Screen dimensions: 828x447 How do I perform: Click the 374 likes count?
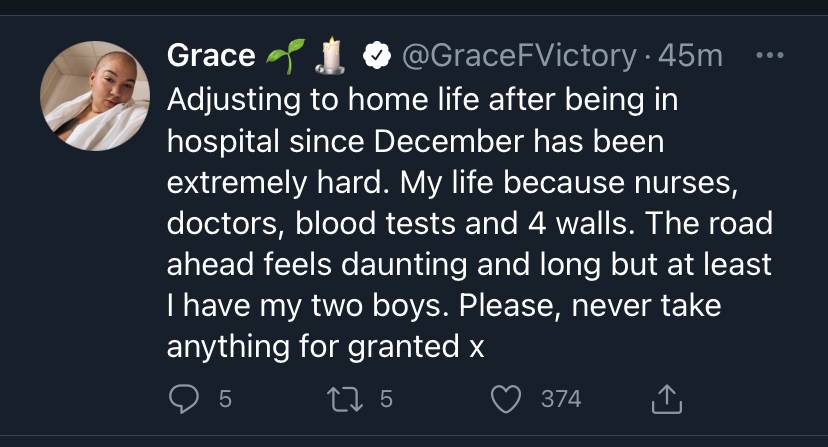point(561,399)
